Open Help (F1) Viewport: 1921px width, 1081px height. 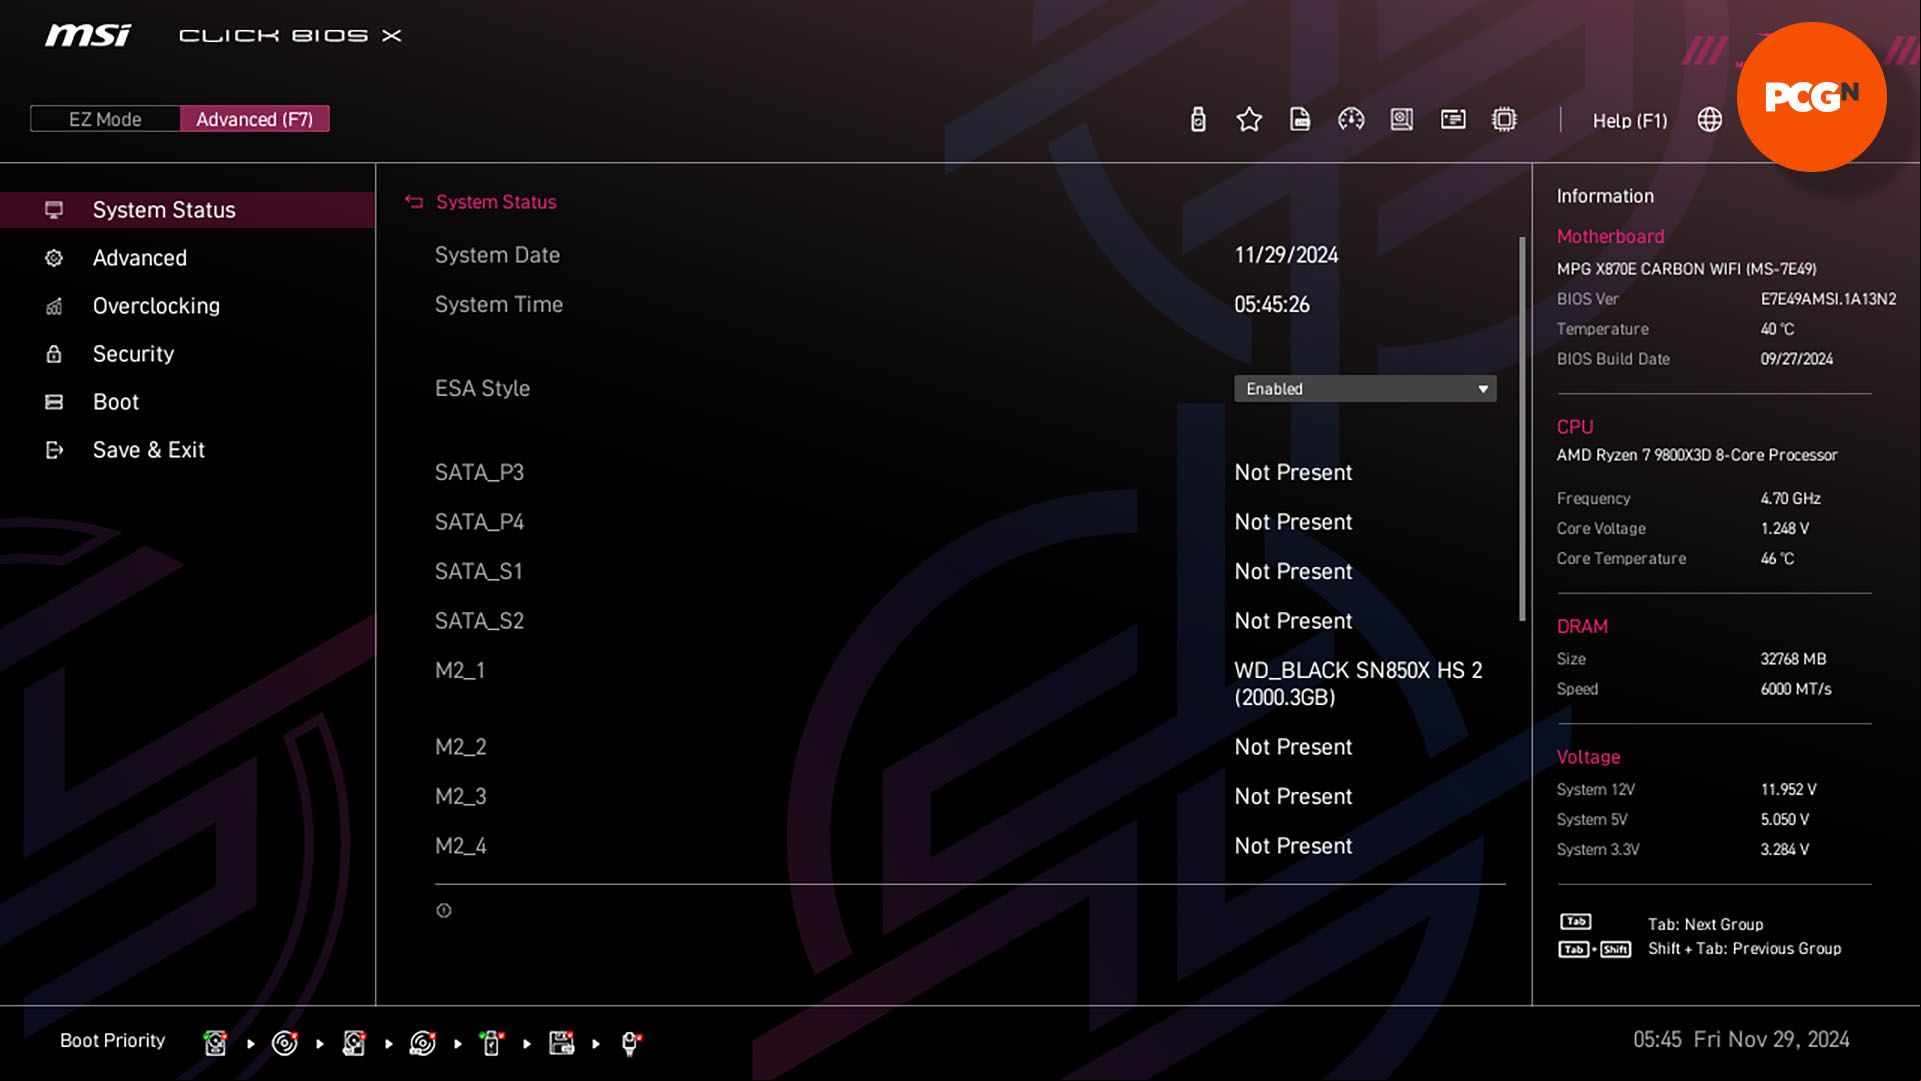tap(1630, 120)
